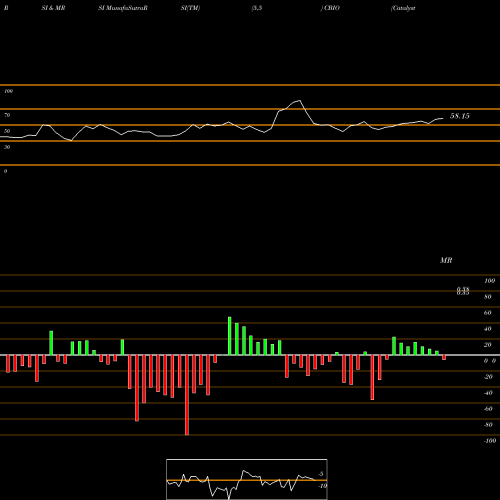Screen dimensions: 500x500
Task: Click the -100 label on MR axis
Action: pos(490,441)
